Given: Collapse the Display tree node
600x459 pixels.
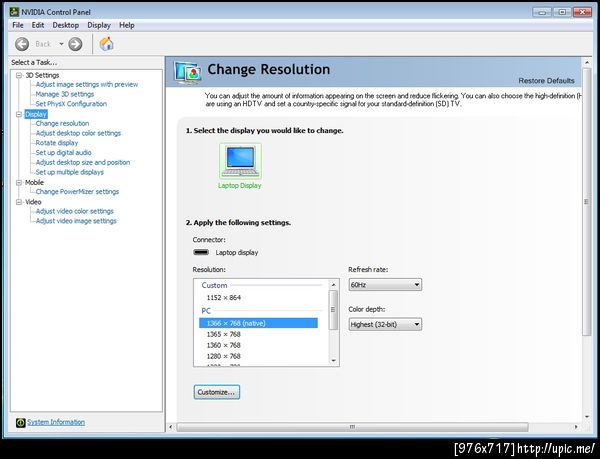Looking at the screenshot, I should [19, 114].
